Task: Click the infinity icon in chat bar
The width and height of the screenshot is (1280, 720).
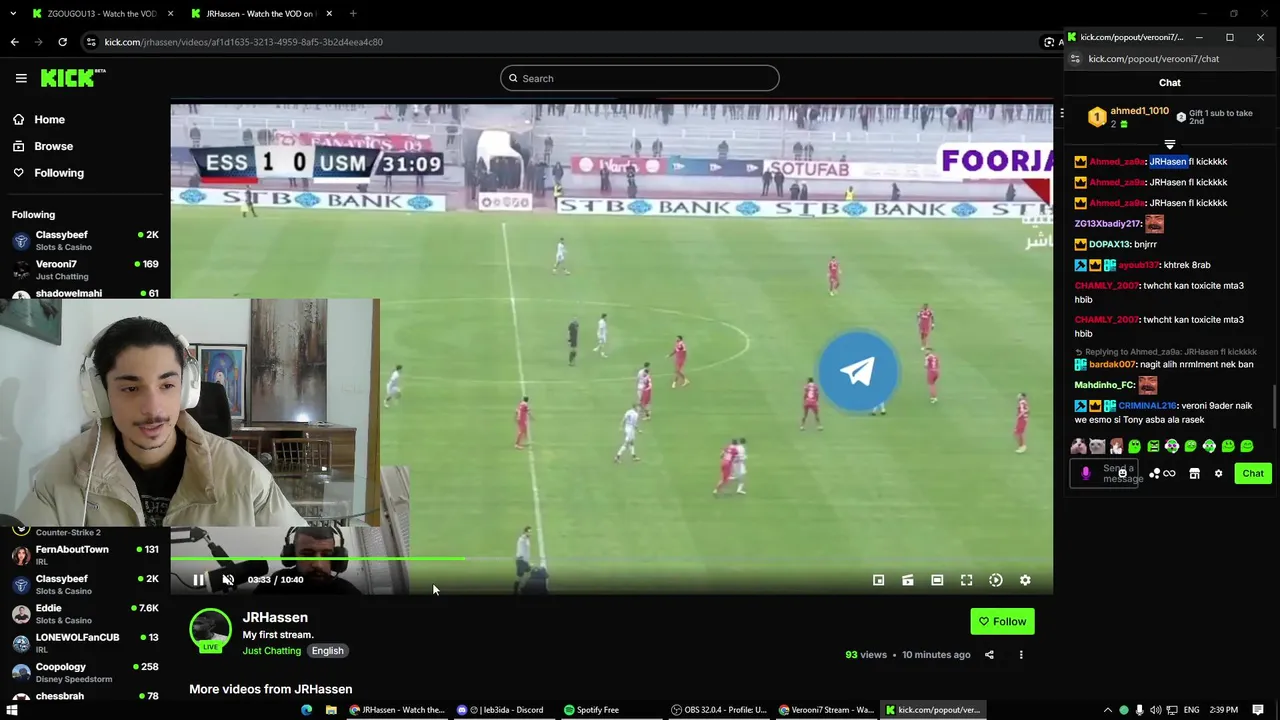Action: (1169, 474)
